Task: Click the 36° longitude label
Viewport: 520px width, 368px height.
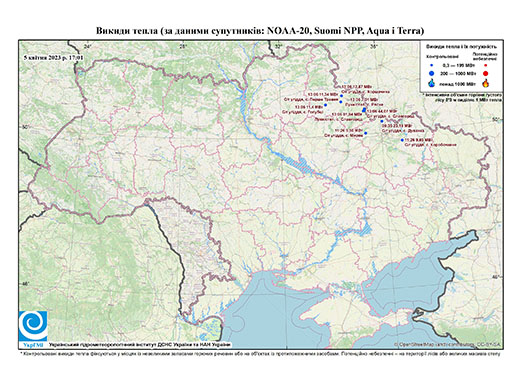Action: pos(374,46)
